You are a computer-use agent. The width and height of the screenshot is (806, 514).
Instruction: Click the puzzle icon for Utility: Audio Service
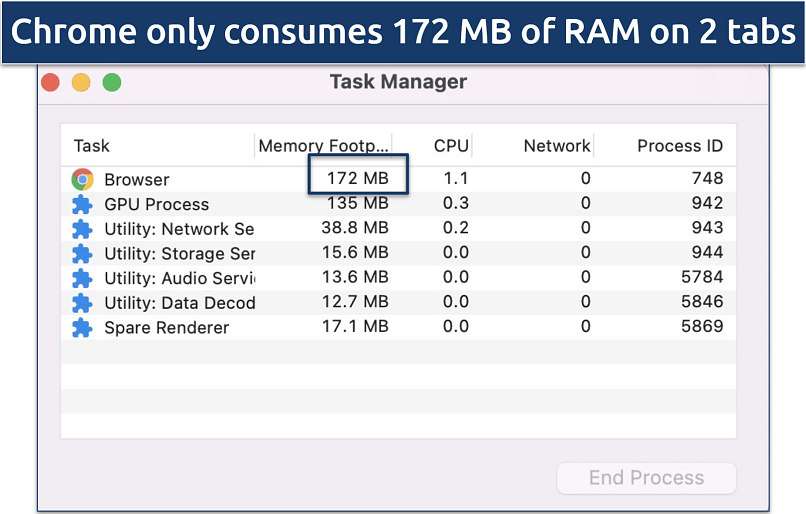pos(82,279)
